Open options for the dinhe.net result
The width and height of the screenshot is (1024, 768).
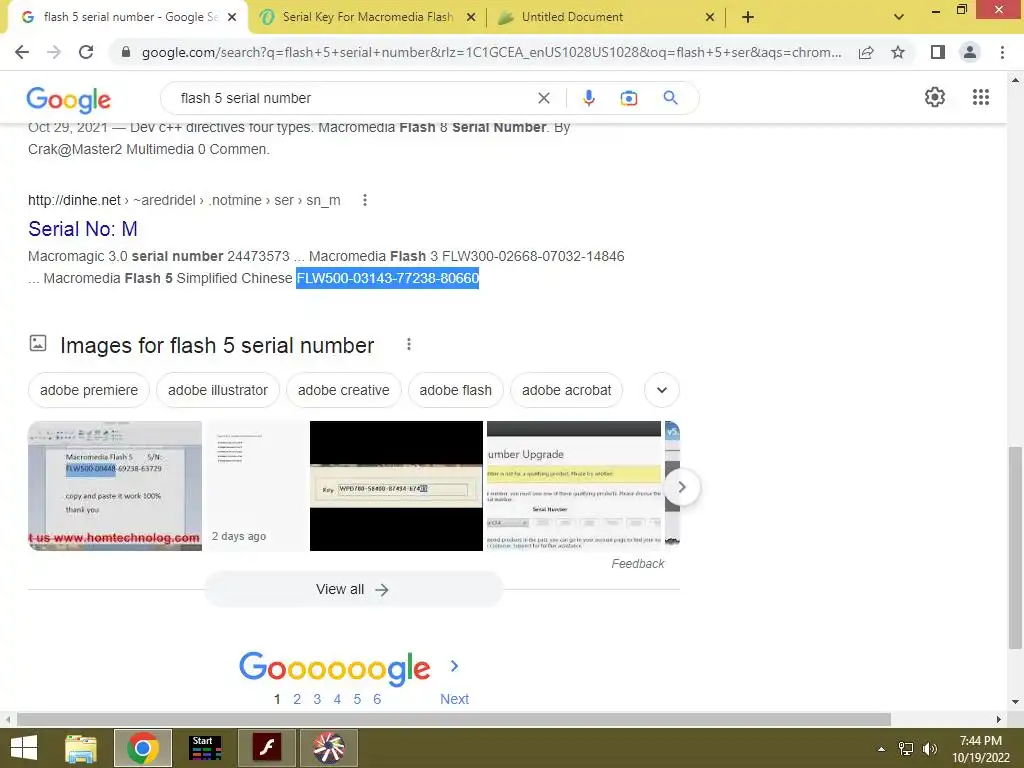point(365,200)
